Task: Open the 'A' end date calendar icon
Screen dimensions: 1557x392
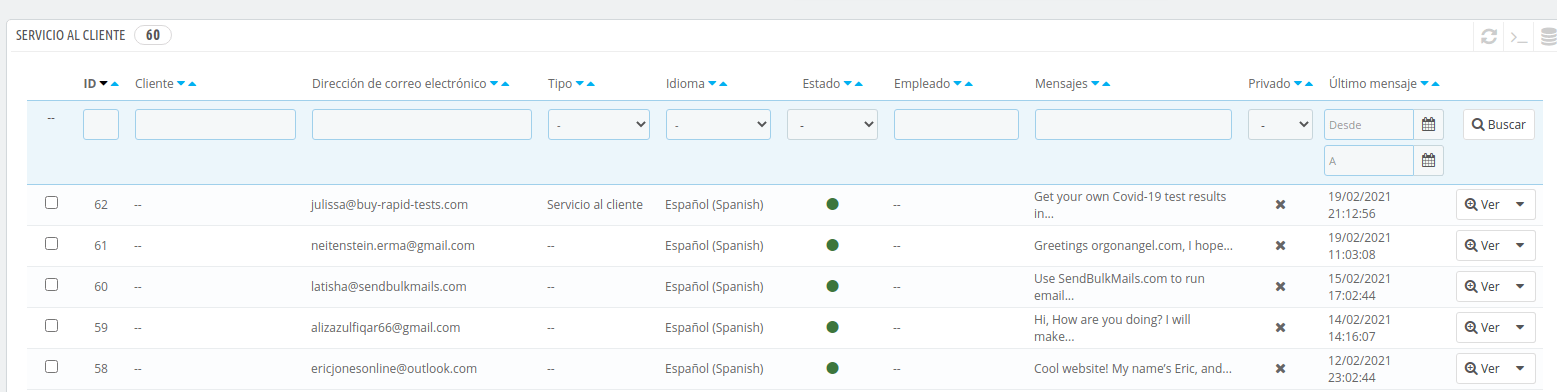Action: click(x=1428, y=160)
